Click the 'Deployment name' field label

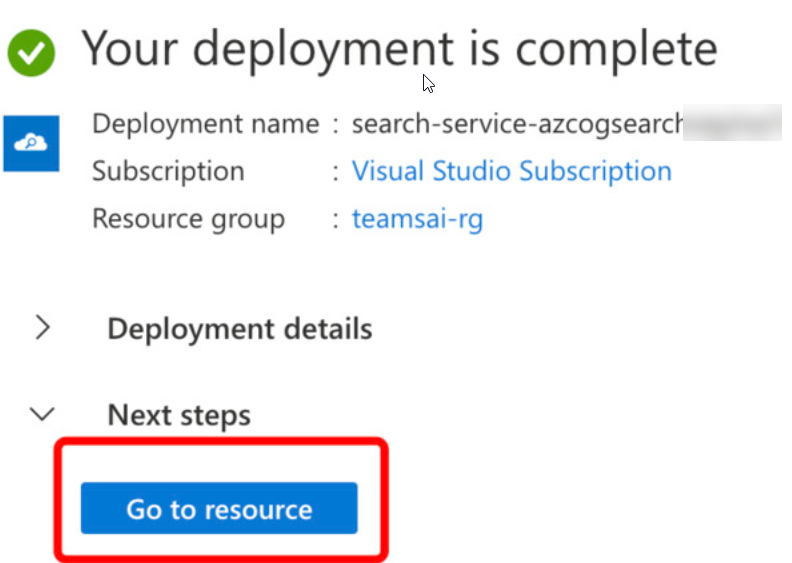point(205,124)
